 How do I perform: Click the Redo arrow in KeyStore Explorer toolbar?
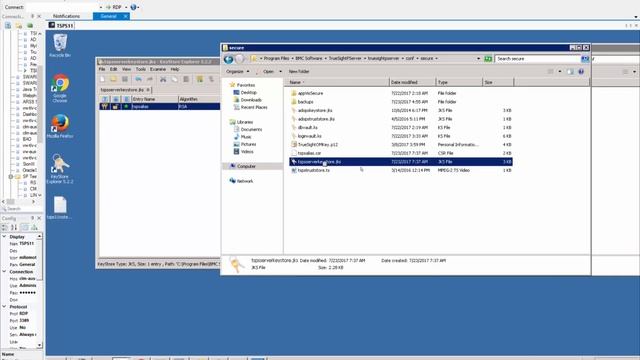coord(150,79)
